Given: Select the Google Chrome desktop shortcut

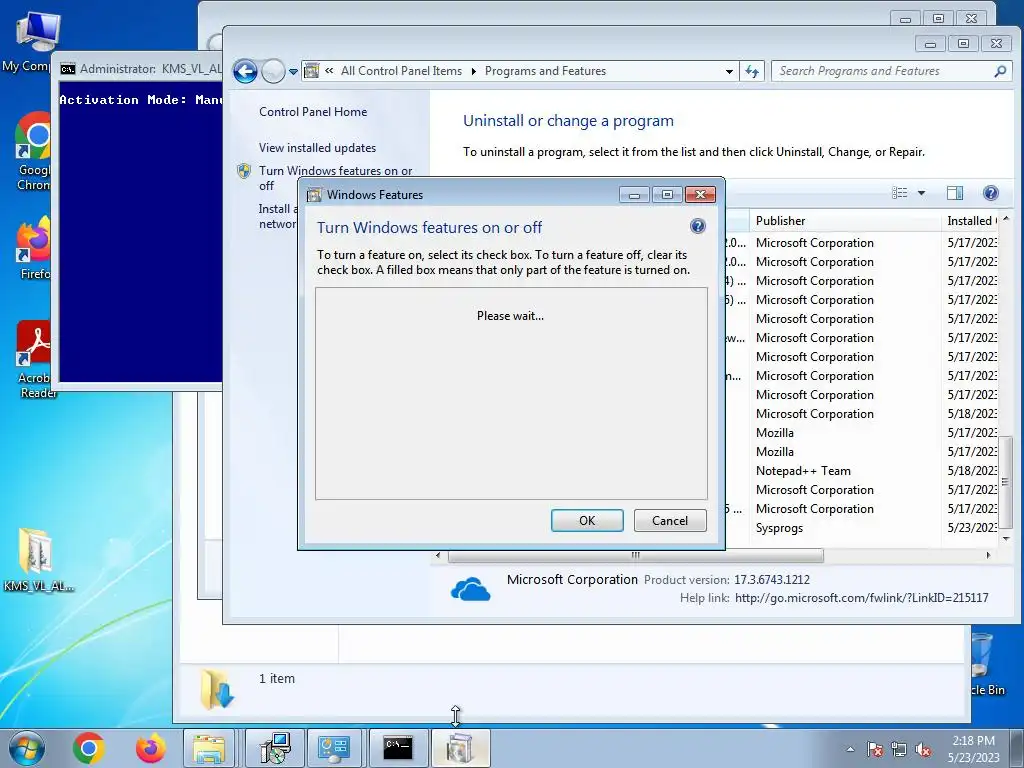Looking at the screenshot, I should tap(34, 152).
